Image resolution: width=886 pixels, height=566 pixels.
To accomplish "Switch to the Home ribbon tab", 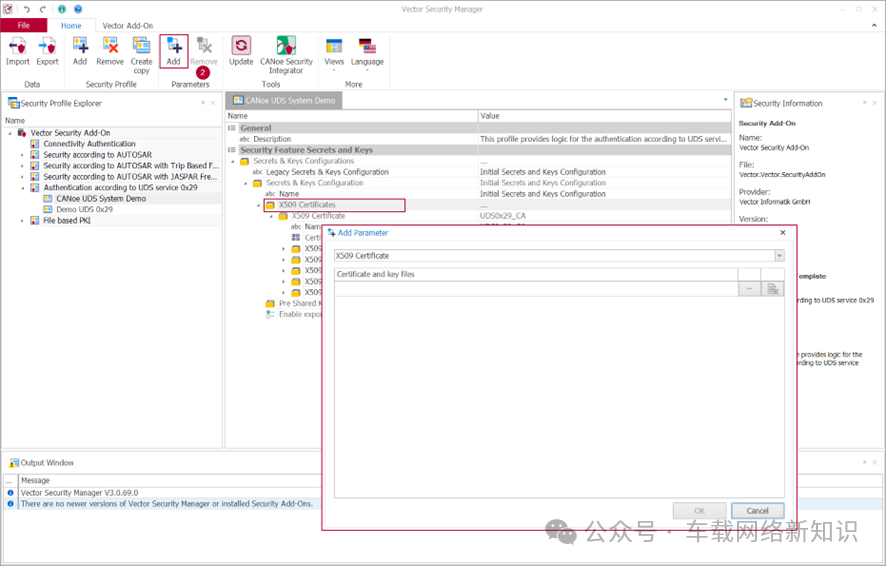I will [x=71, y=25].
